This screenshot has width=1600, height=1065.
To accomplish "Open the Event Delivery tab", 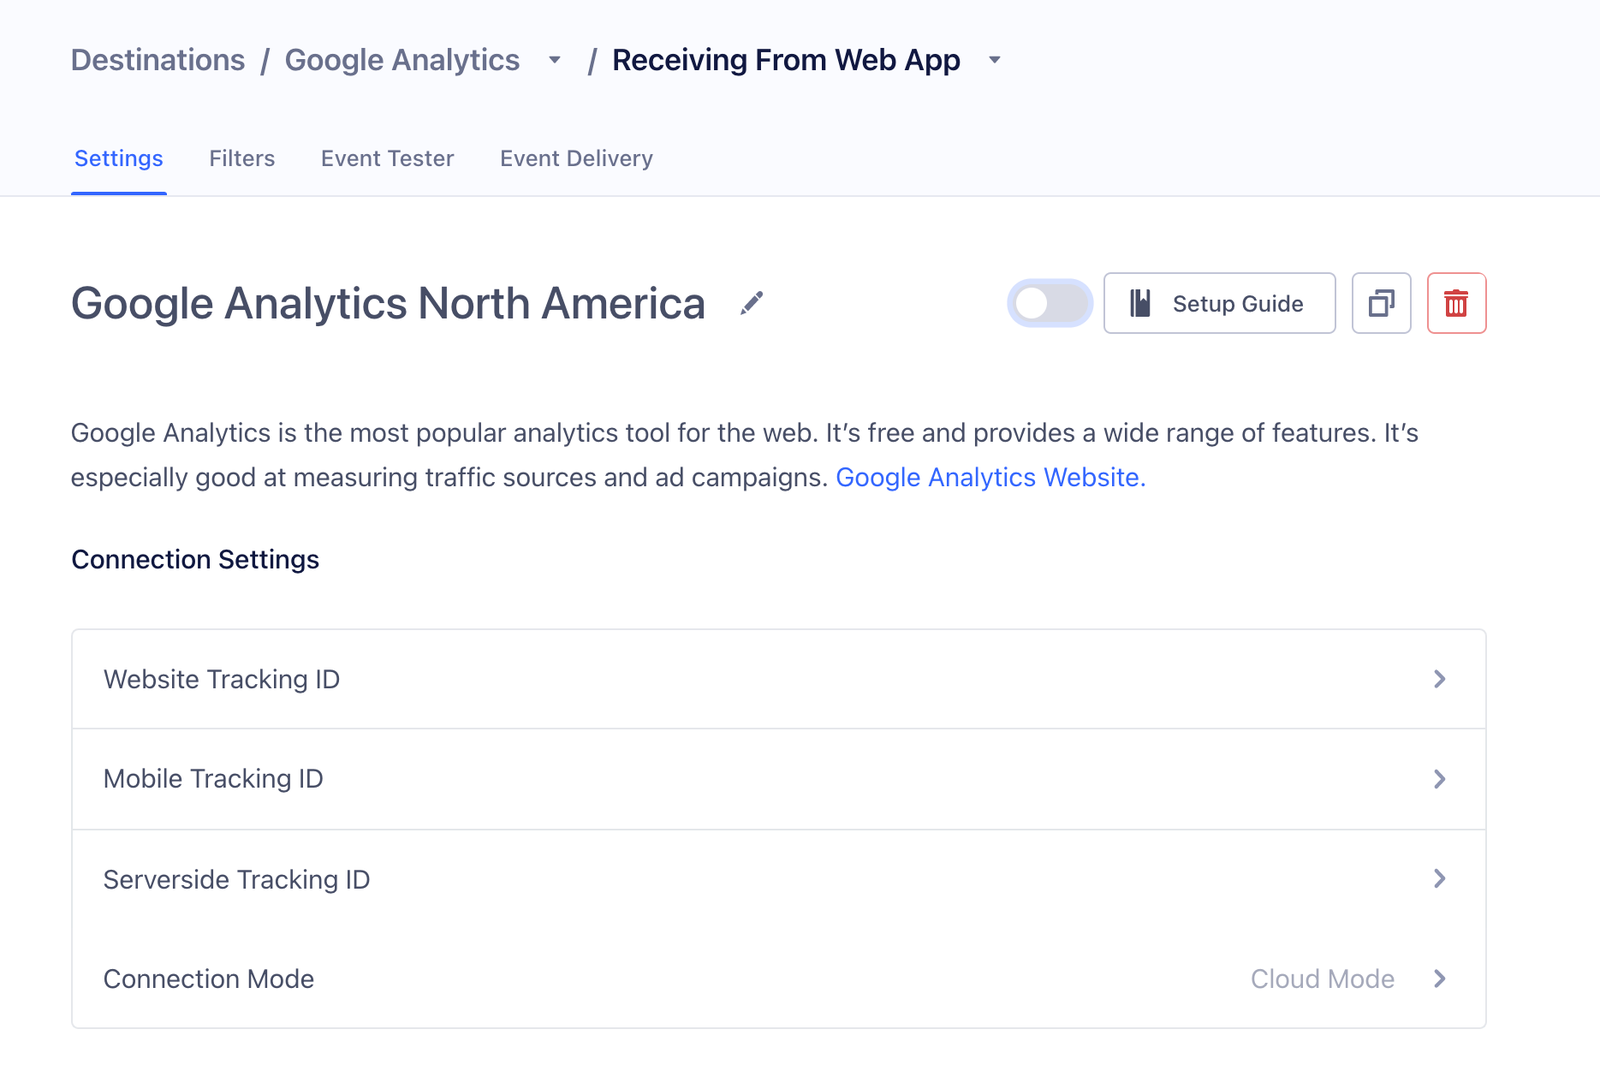I will click(576, 159).
